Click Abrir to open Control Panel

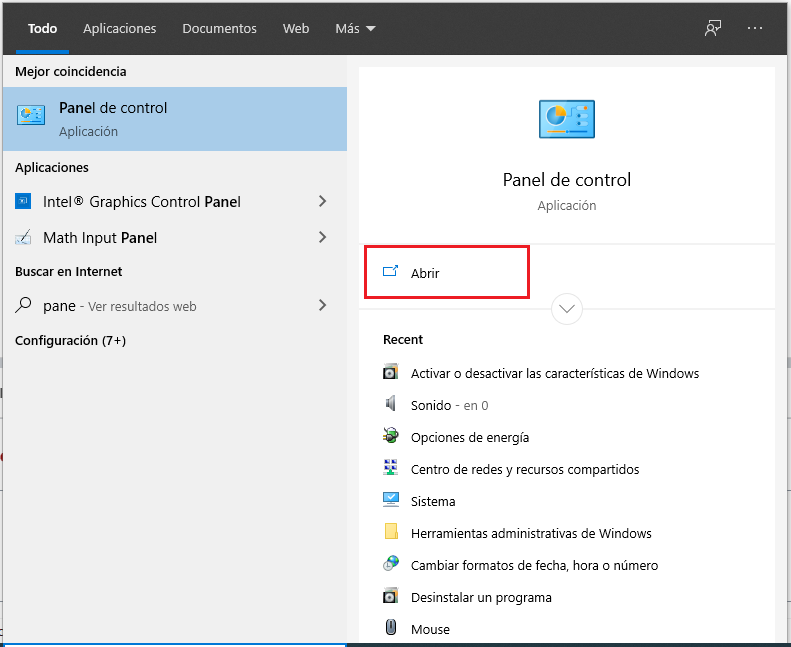(x=425, y=273)
